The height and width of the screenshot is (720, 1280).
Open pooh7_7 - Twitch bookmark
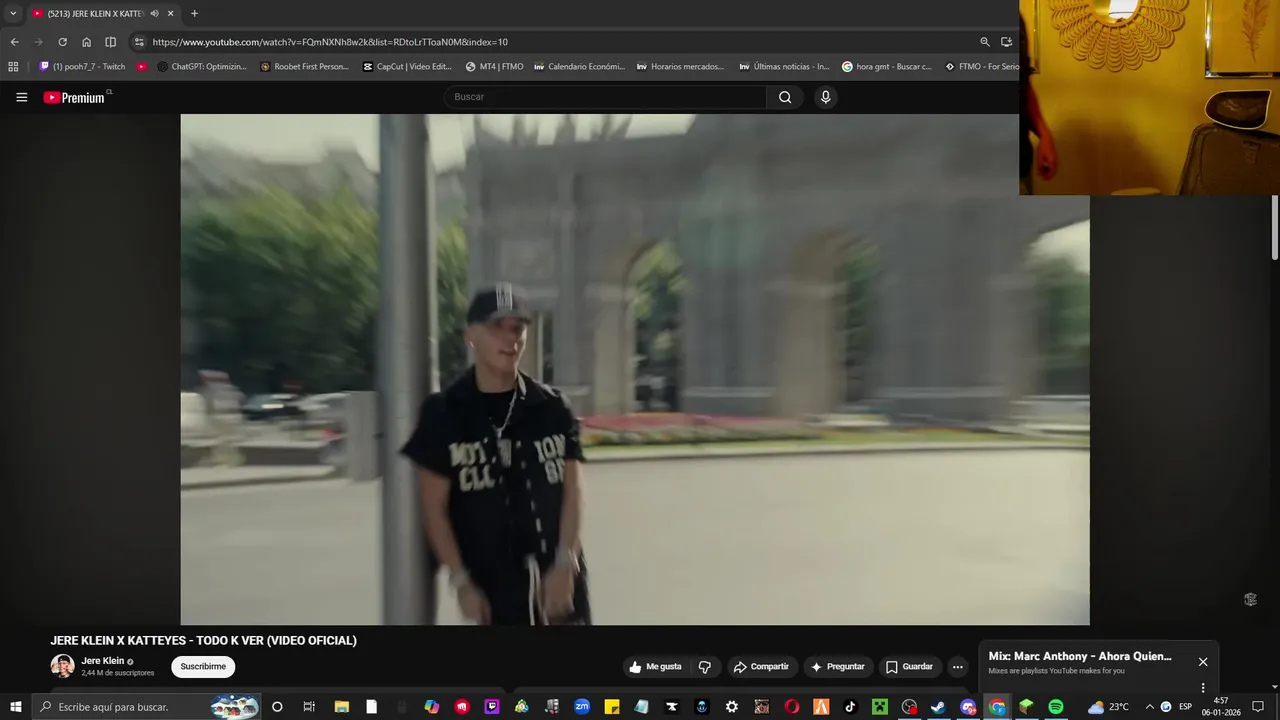point(82,67)
